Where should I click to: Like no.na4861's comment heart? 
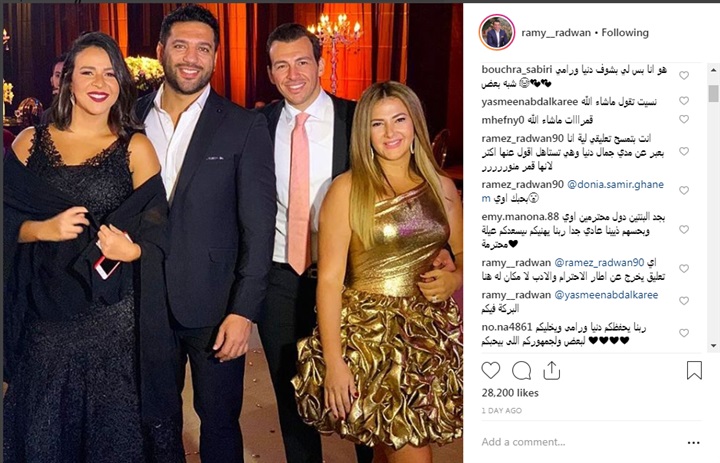684,333
